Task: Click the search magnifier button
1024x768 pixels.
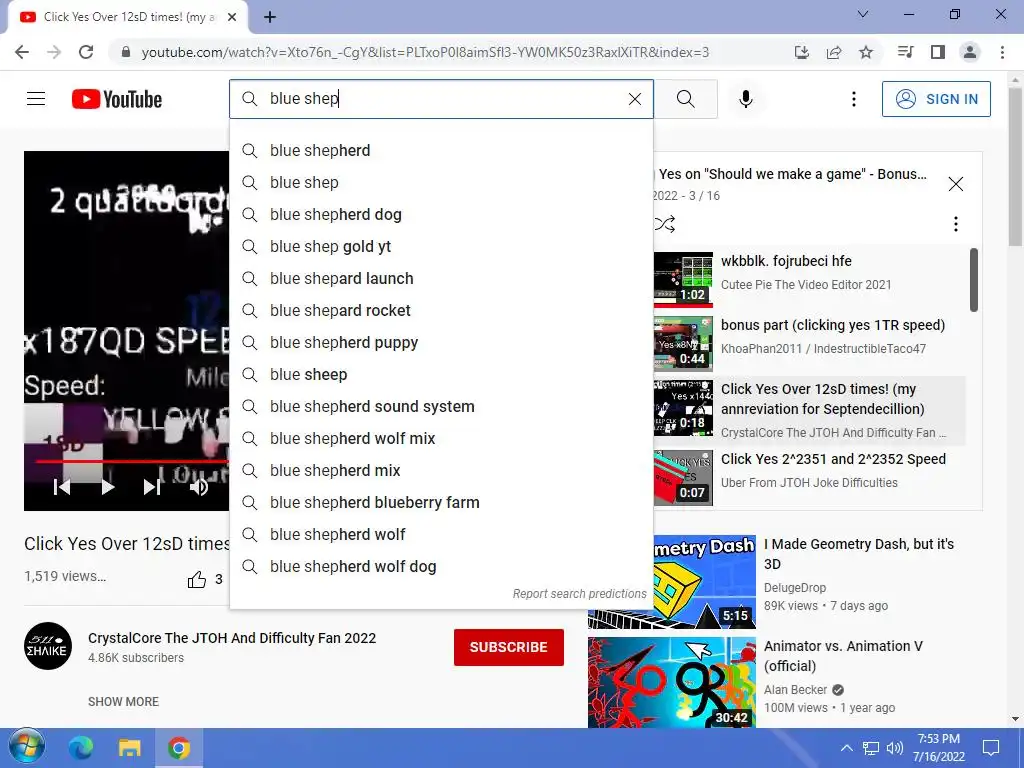Action: [x=686, y=99]
